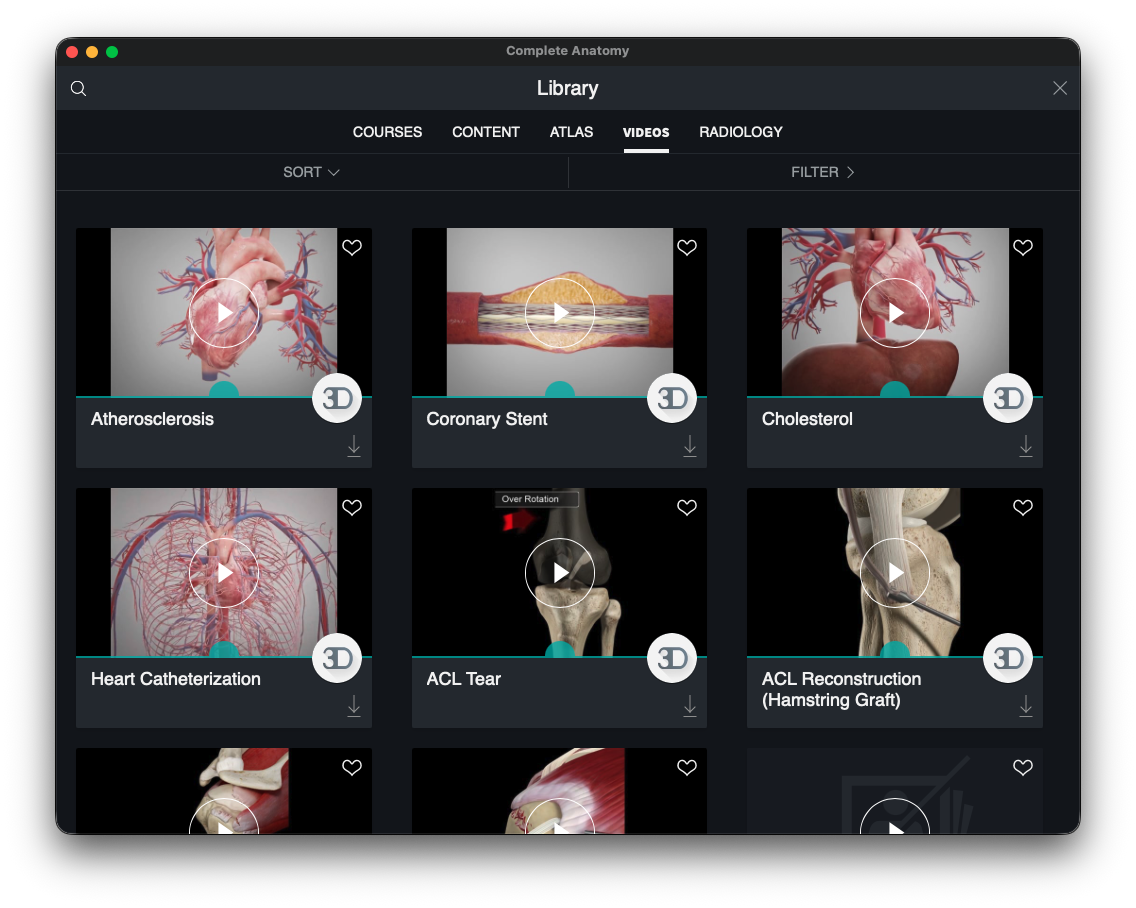The height and width of the screenshot is (908, 1136).
Task: Download the Atherosclerosis video
Action: click(354, 446)
